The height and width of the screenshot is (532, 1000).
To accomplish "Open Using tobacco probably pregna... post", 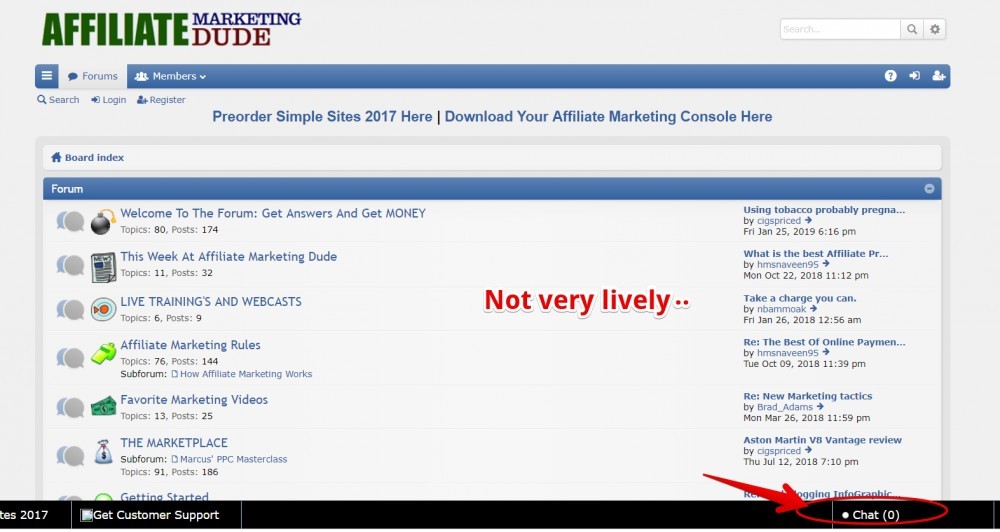I will (x=824, y=209).
